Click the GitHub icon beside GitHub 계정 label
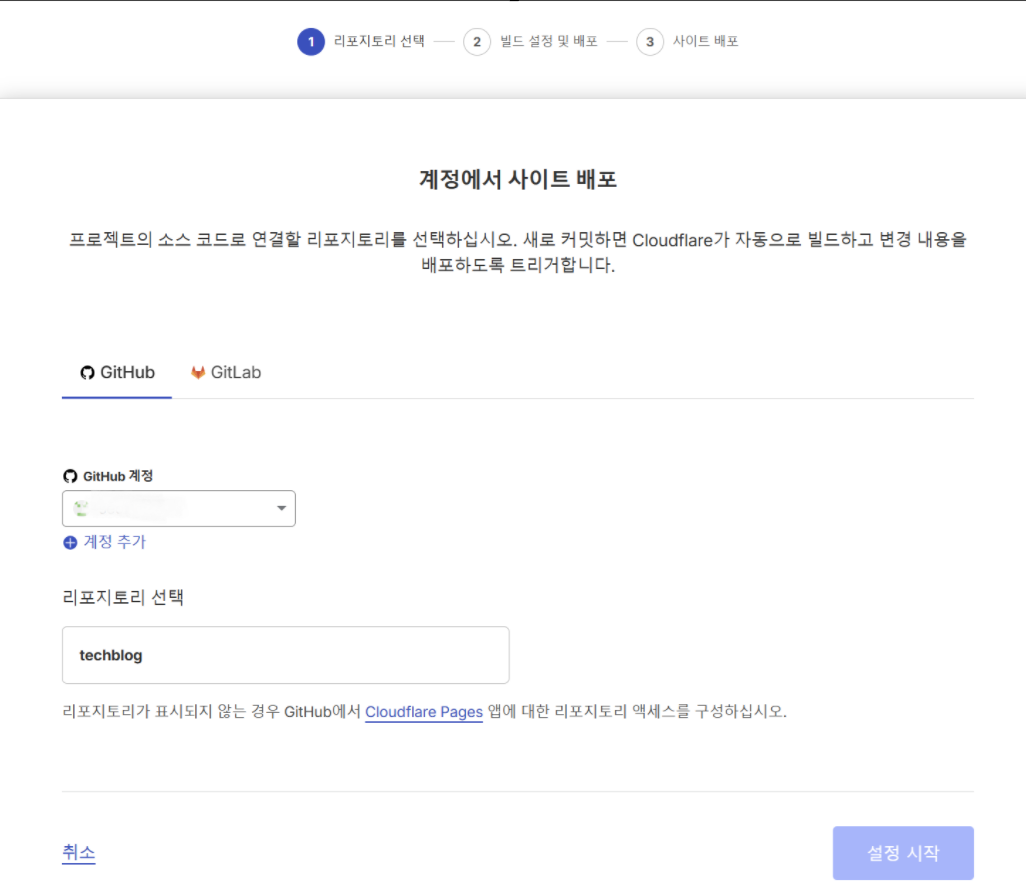Viewport: 1026px width, 896px height. point(70,476)
